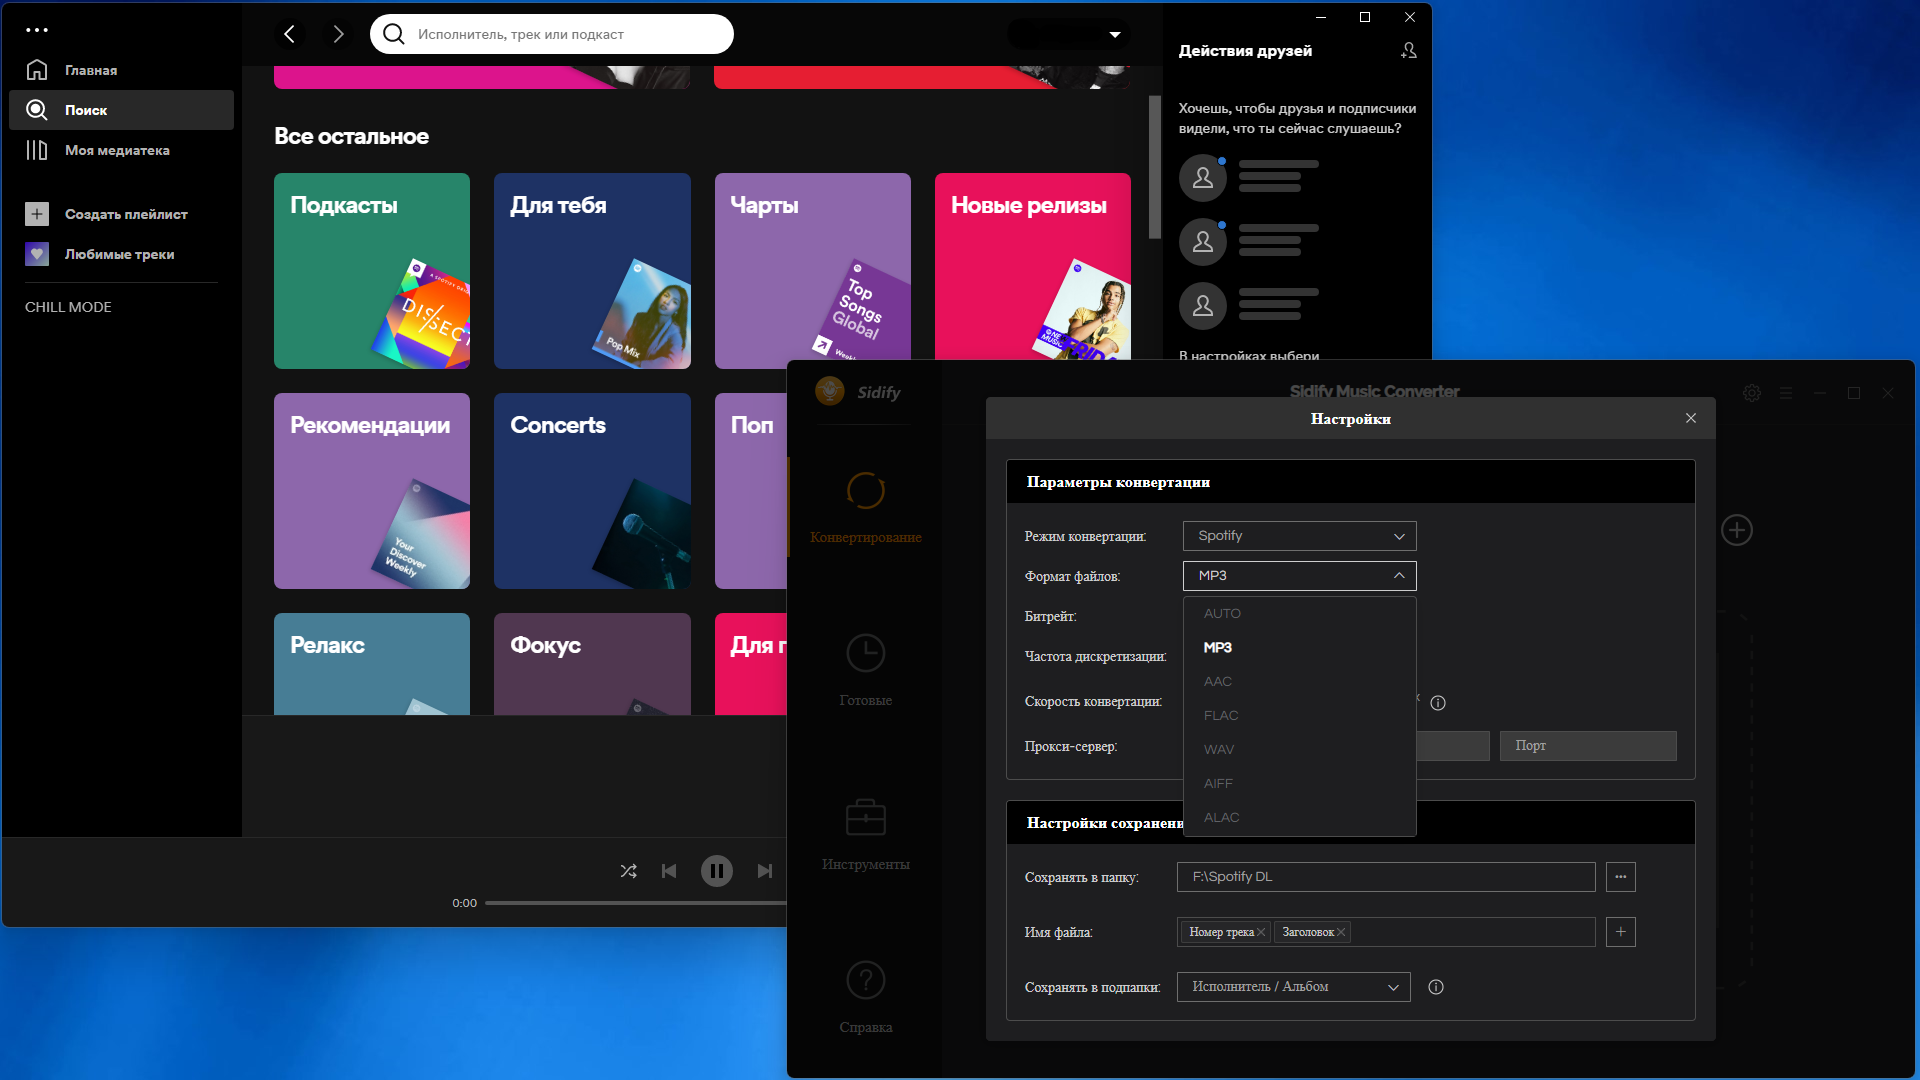The height and width of the screenshot is (1080, 1920).
Task: Open Поиск in Spotify sidebar
Action: coord(121,110)
